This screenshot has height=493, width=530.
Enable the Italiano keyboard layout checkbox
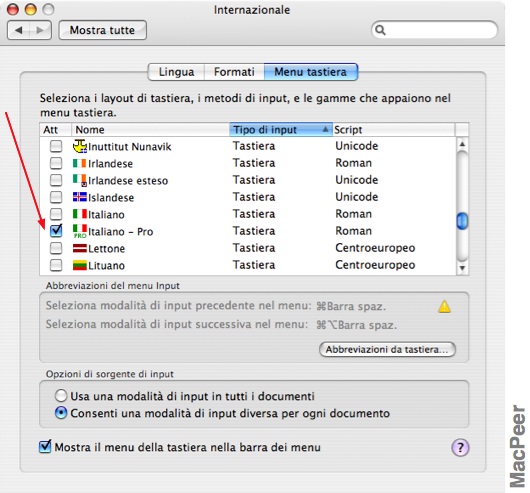[56, 214]
